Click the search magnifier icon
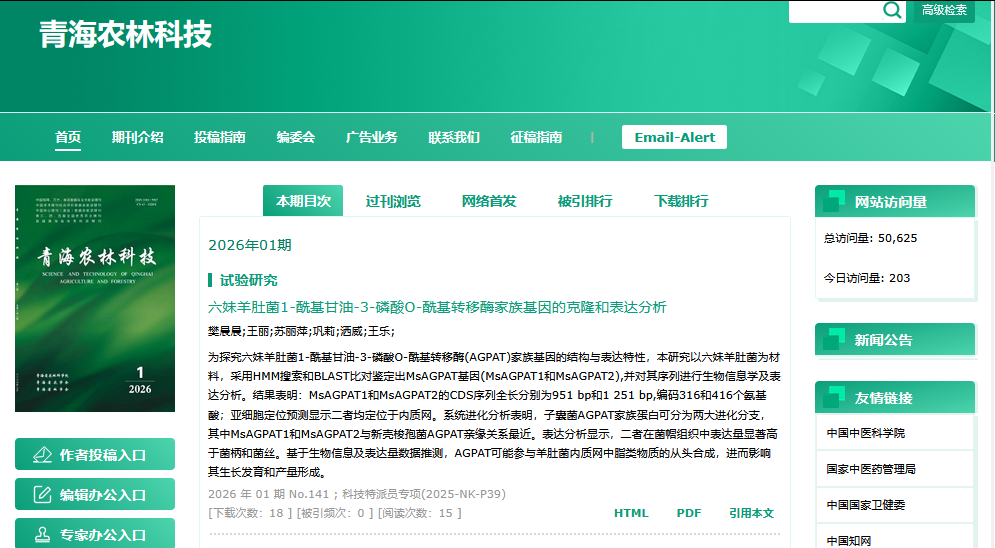Viewport: 995px width, 548px height. 892,10
